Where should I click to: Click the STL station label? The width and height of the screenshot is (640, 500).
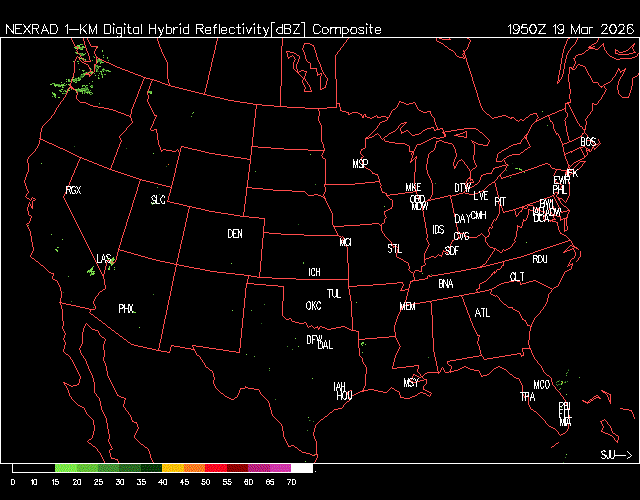click(394, 247)
